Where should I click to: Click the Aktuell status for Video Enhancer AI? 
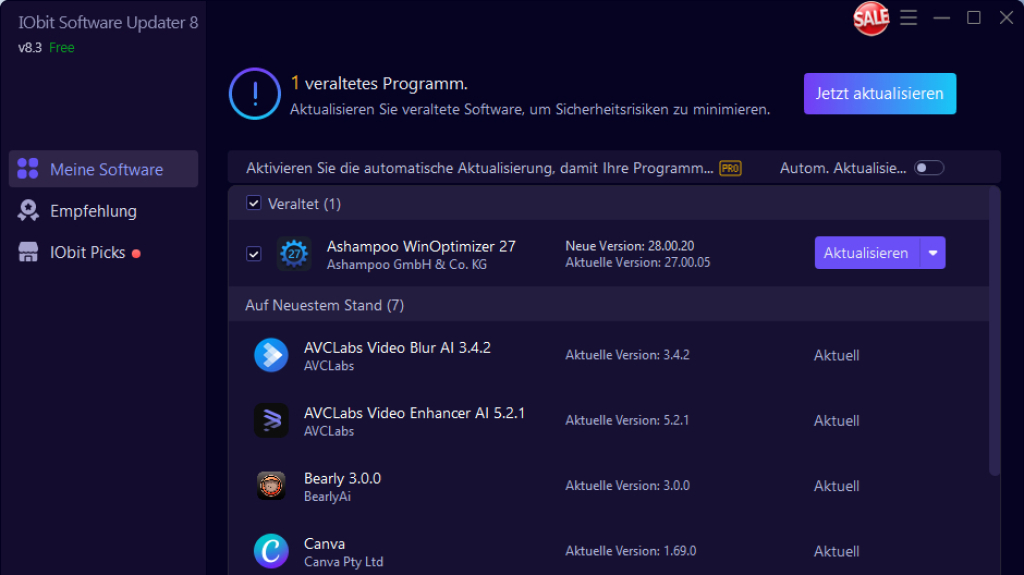click(836, 421)
